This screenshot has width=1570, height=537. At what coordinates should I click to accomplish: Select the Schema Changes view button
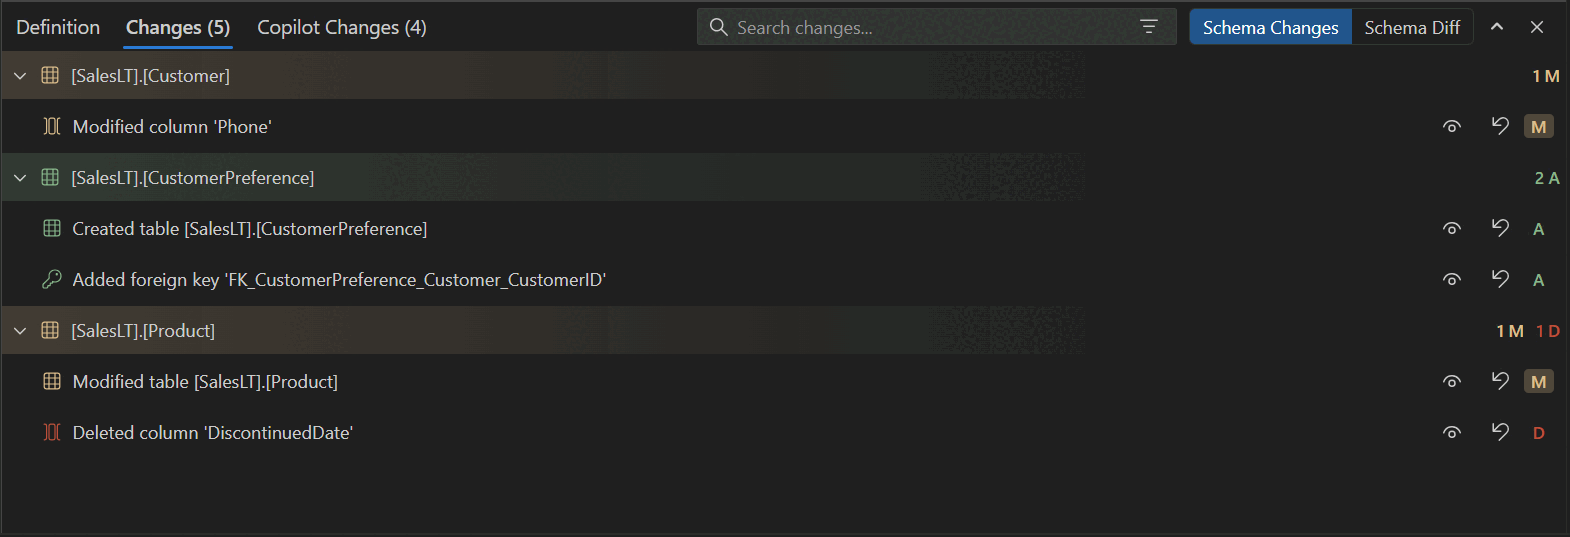[1270, 27]
